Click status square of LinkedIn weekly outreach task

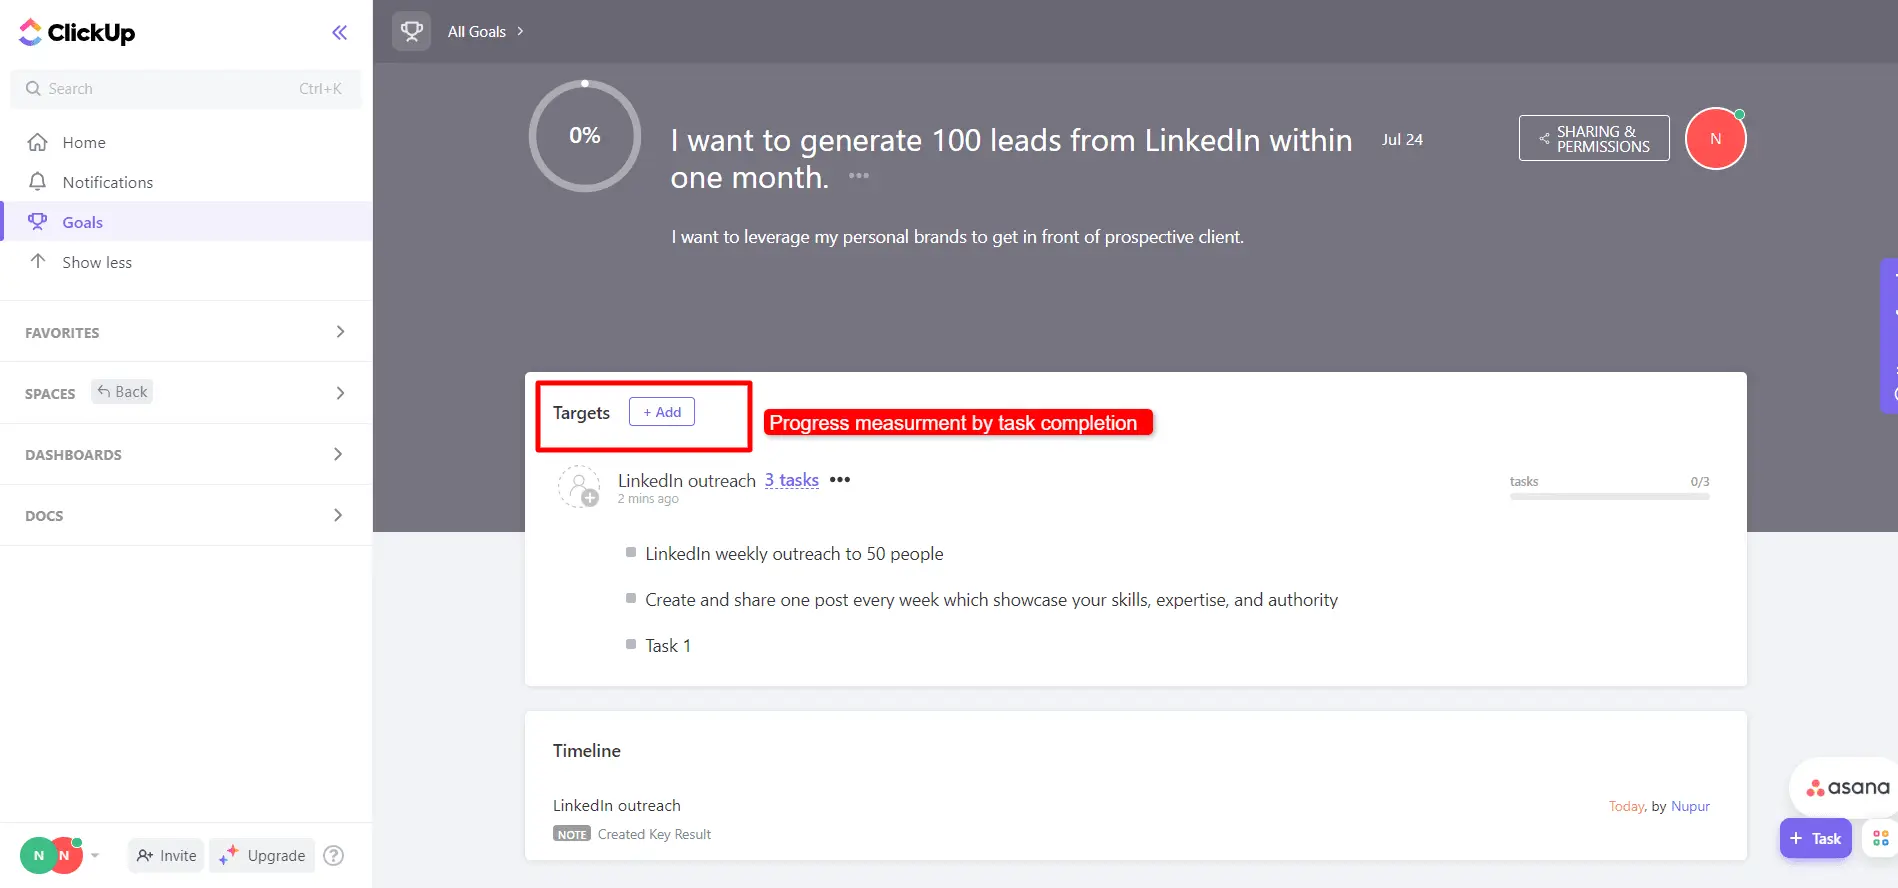tap(631, 552)
